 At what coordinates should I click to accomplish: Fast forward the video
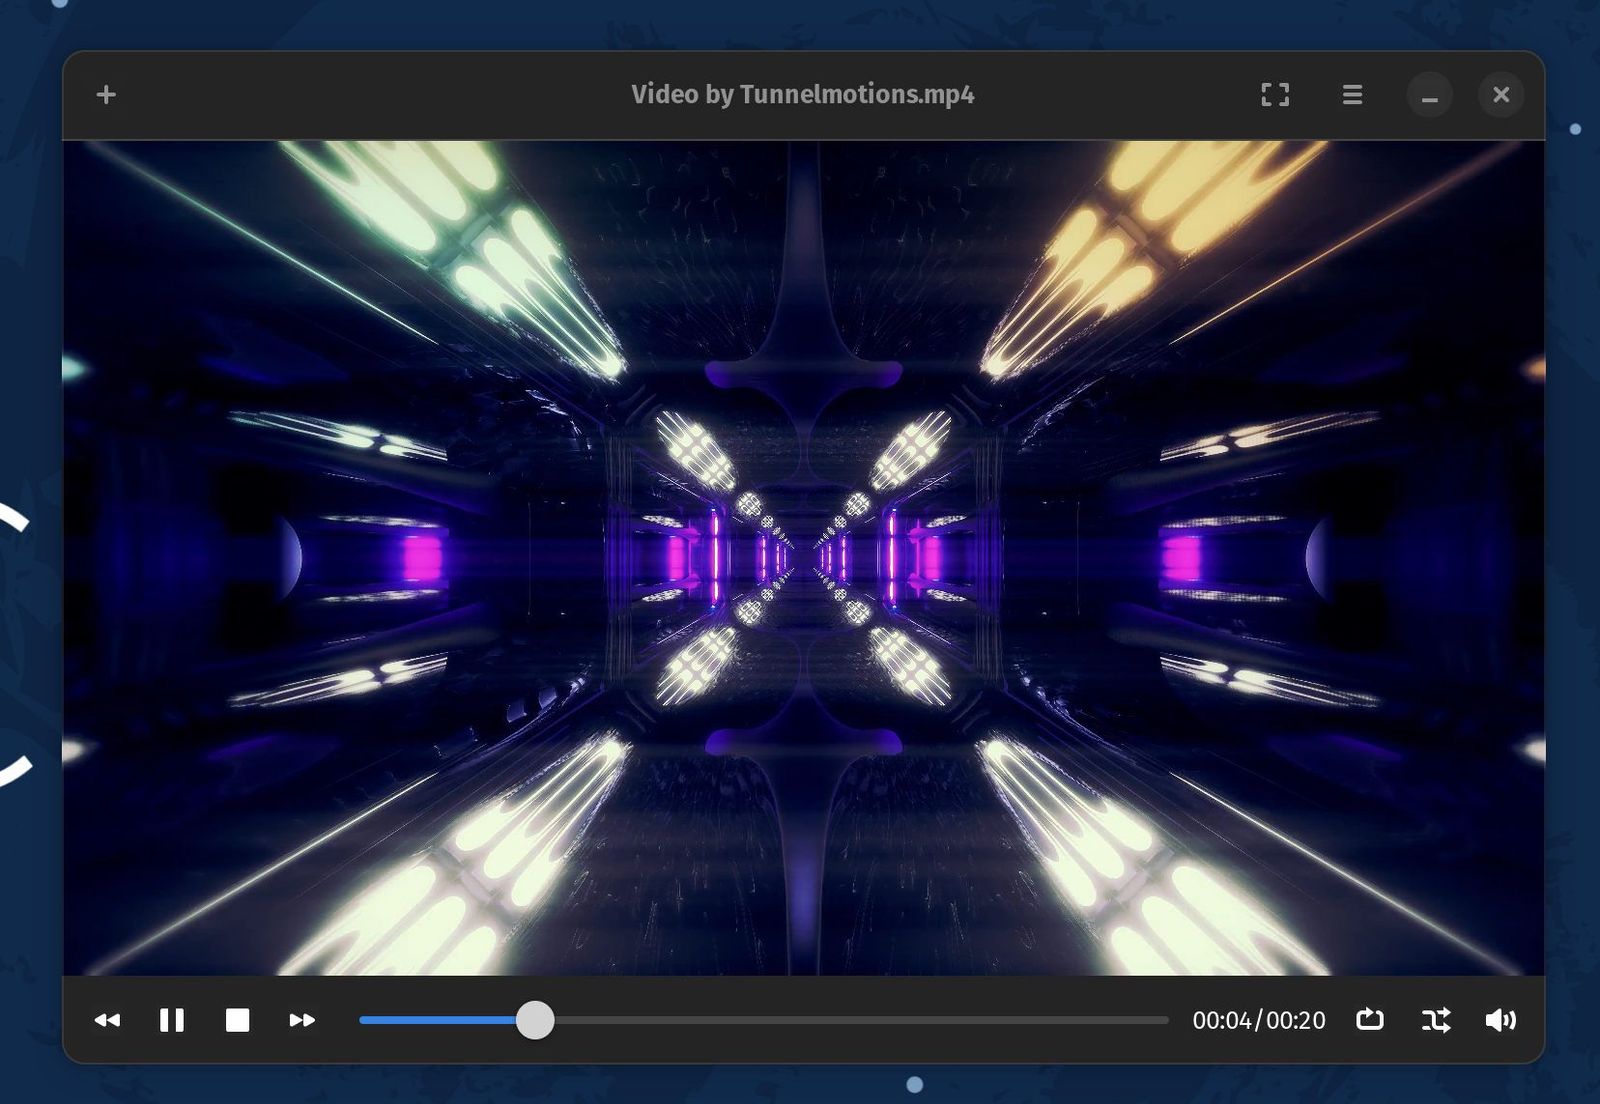coord(302,1020)
